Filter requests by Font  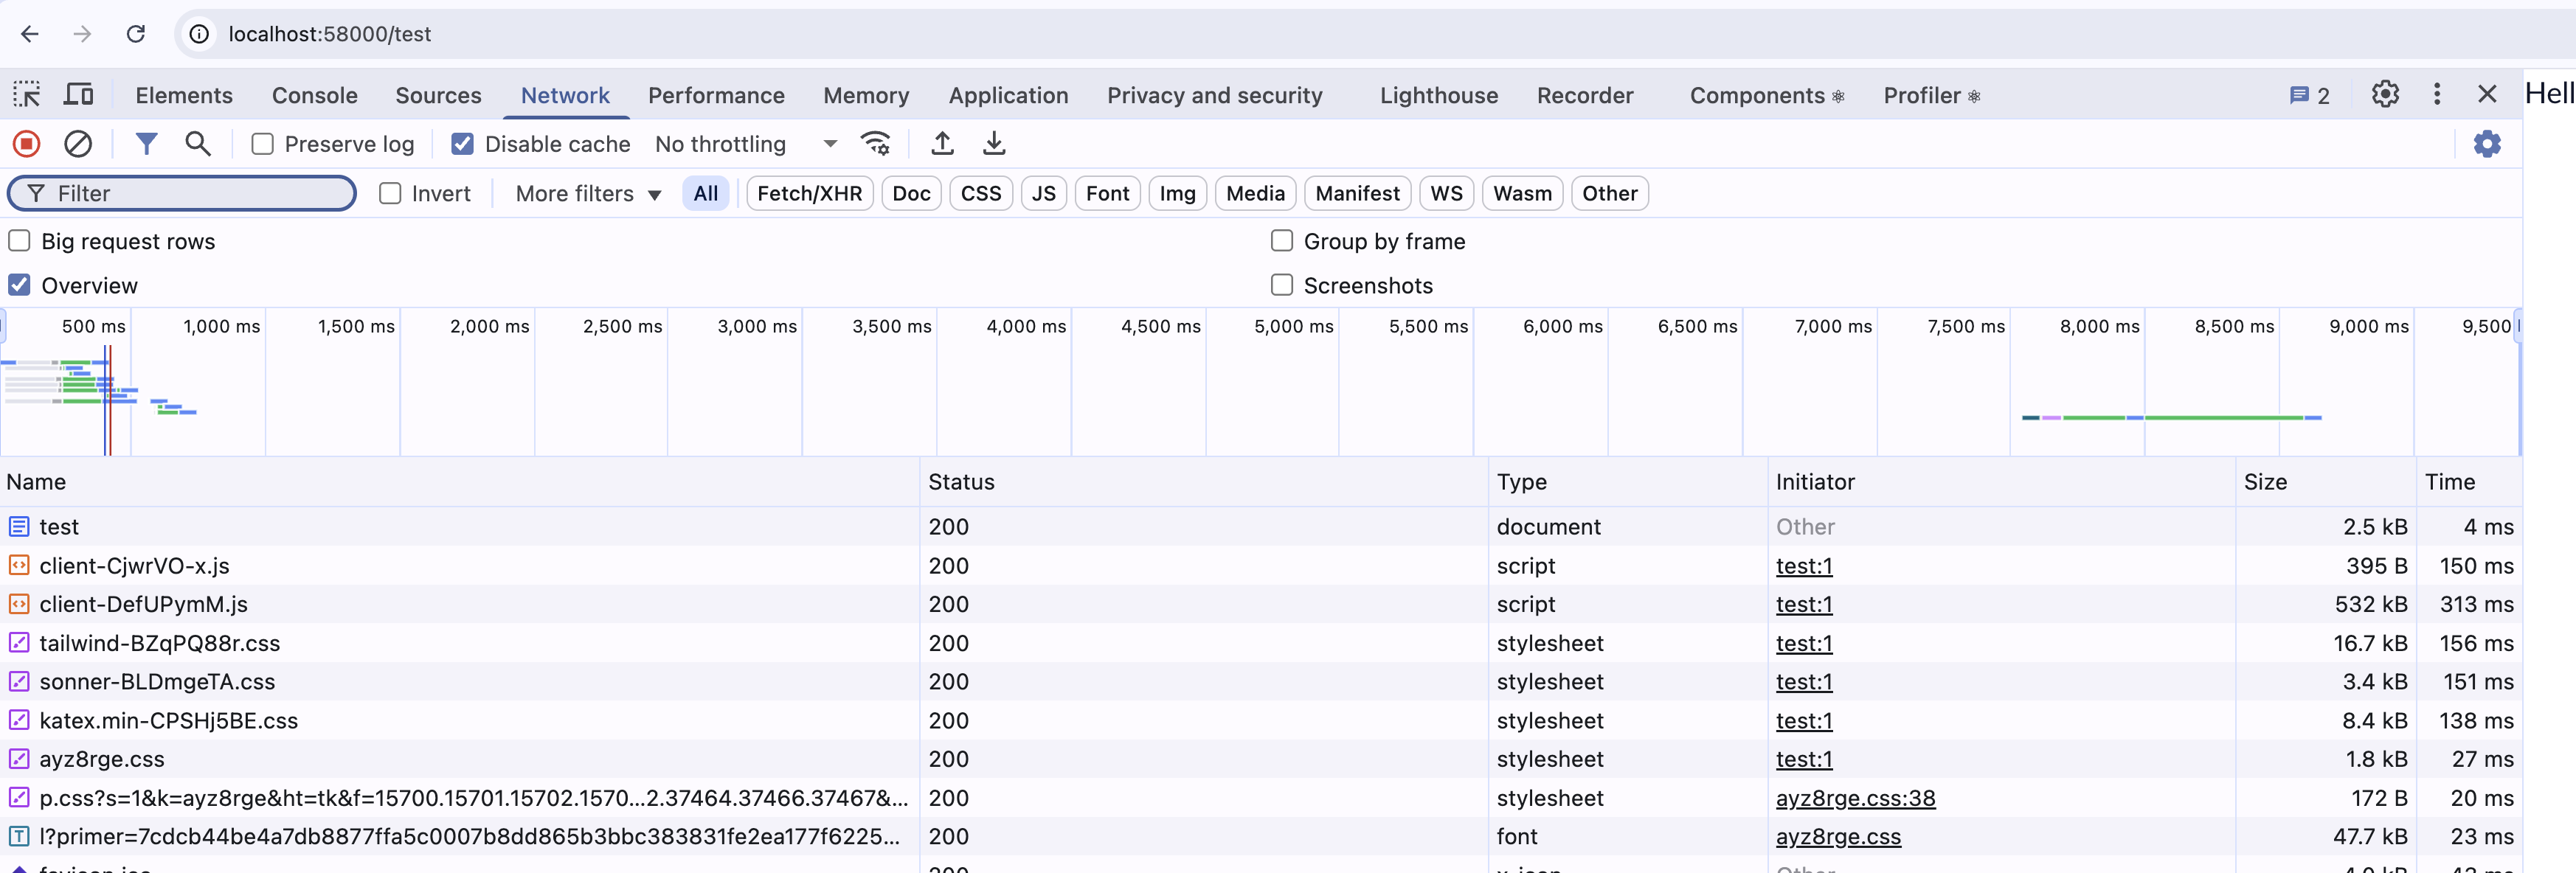[1107, 193]
